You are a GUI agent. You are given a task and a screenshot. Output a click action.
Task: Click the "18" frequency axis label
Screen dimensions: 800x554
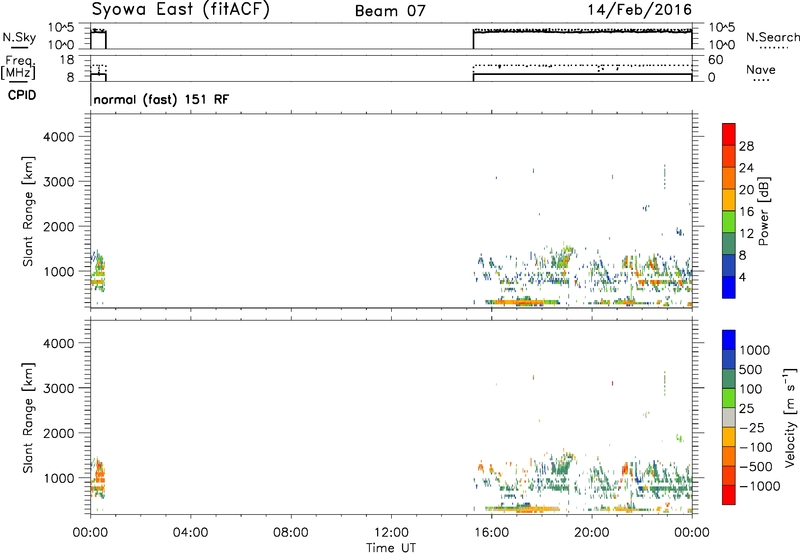point(67,60)
